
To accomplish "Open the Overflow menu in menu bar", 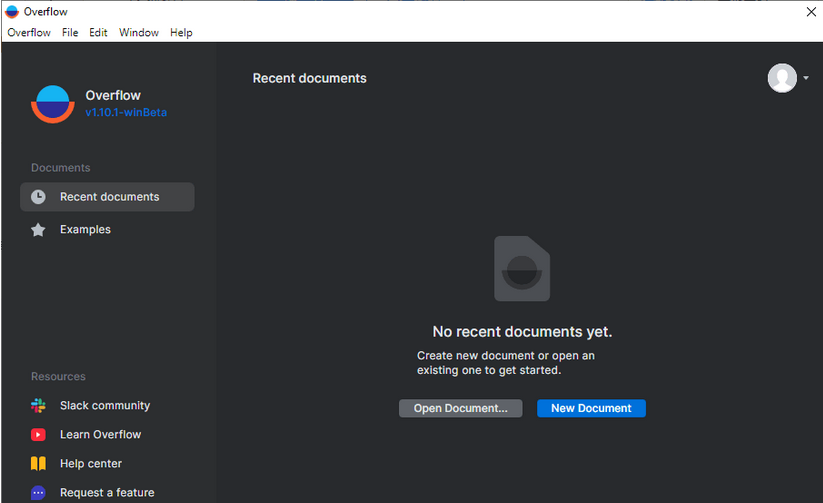I will (29, 33).
